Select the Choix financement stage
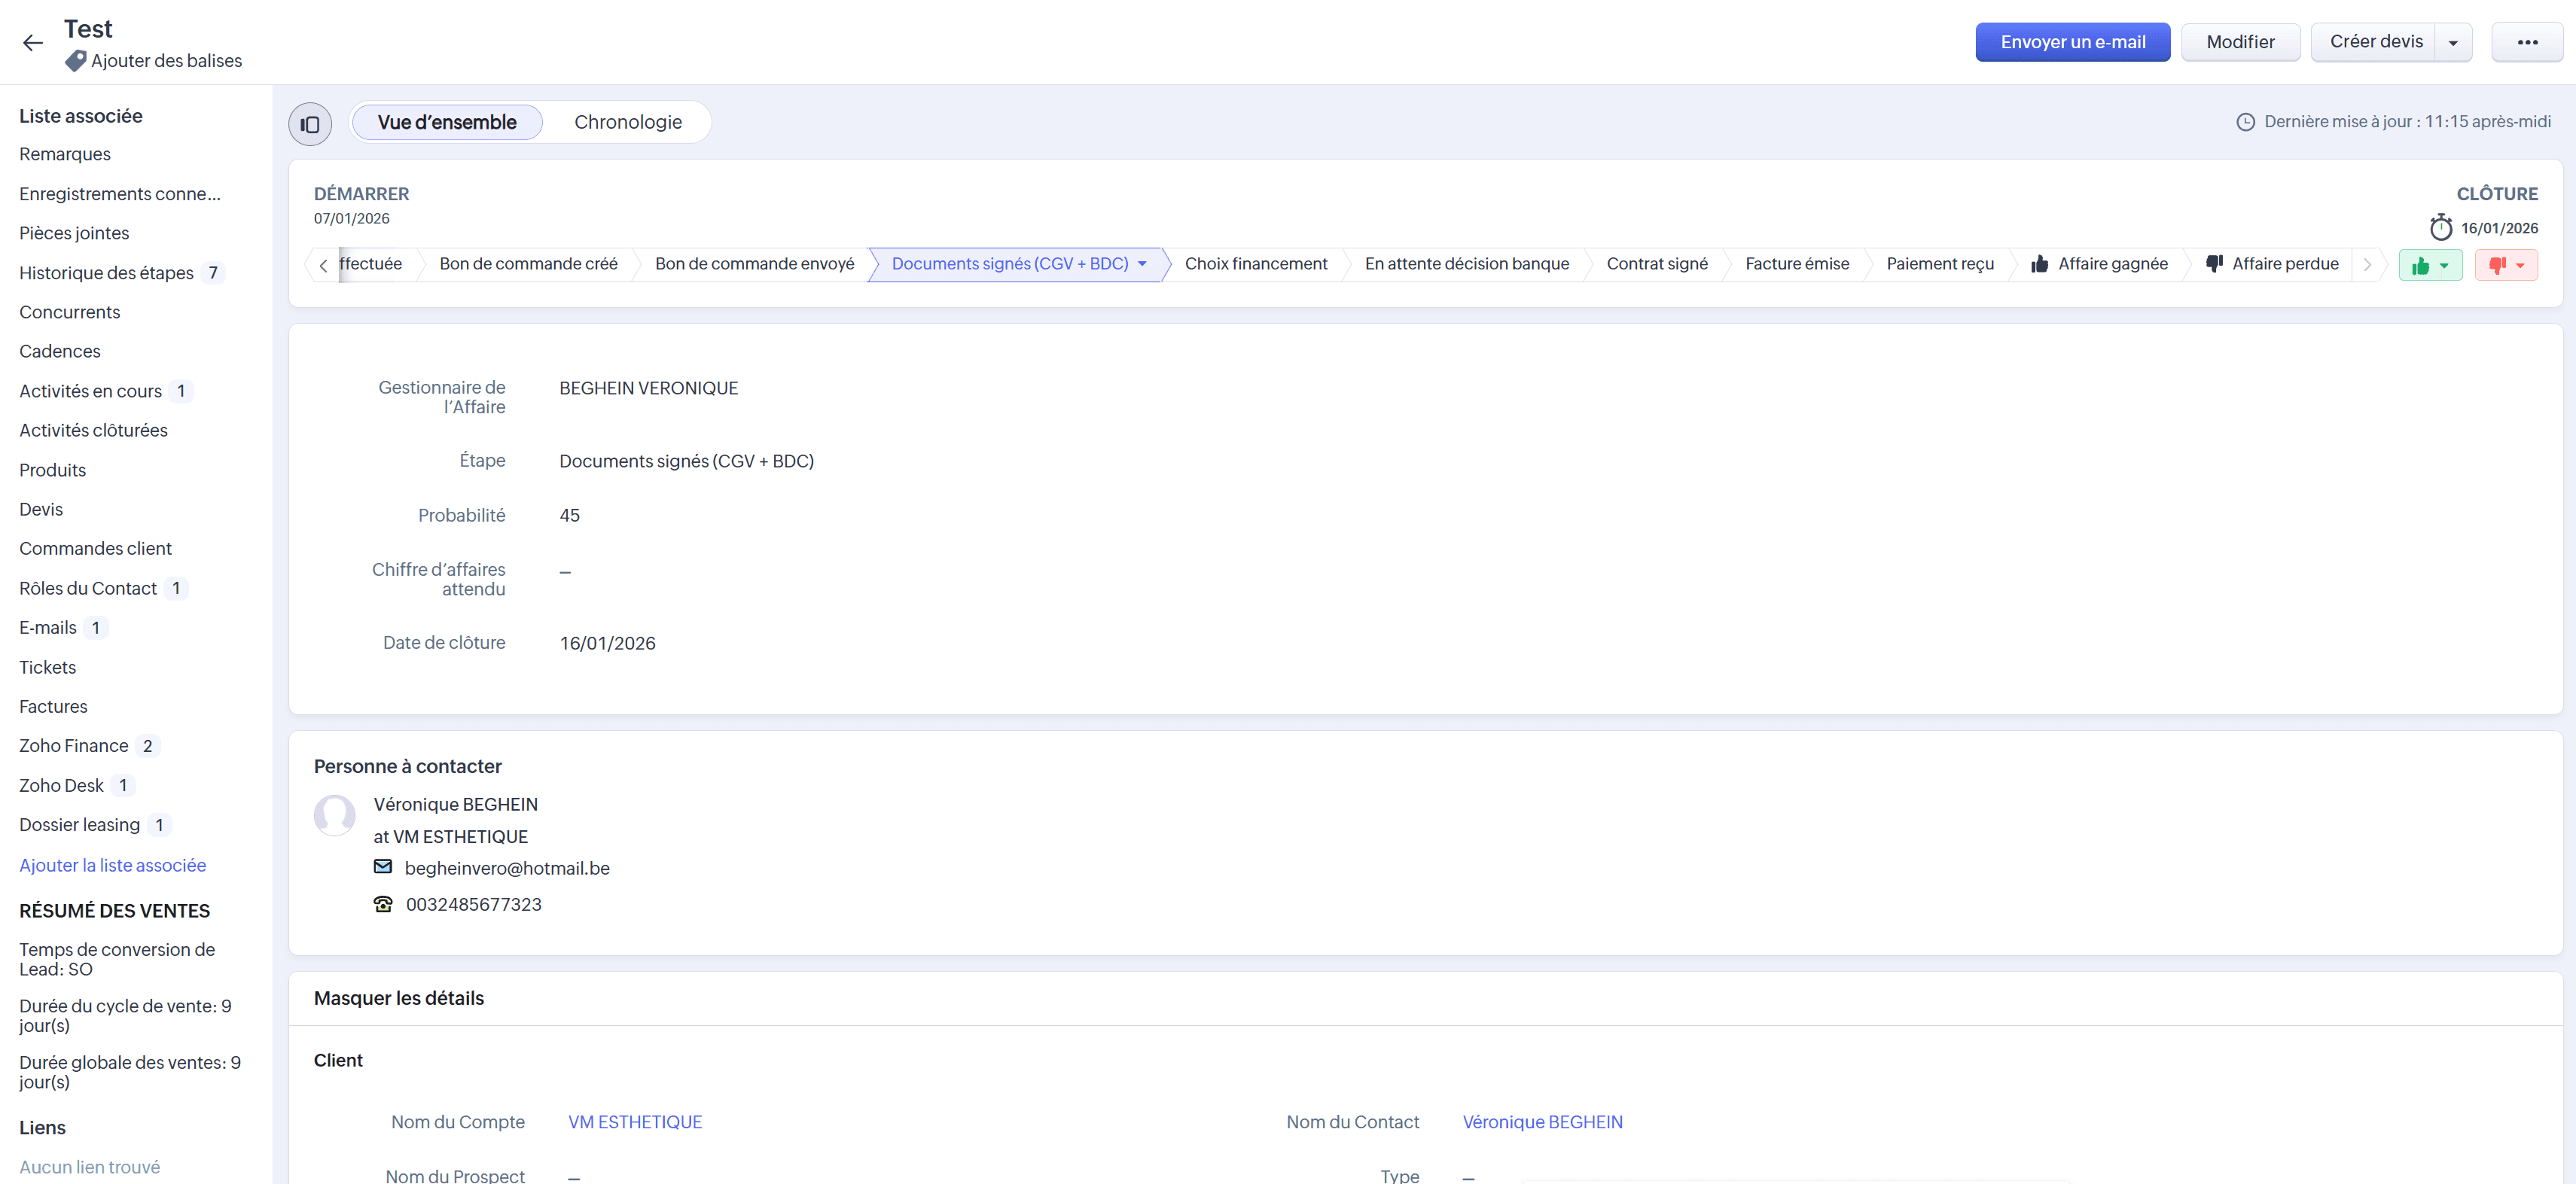The image size is (2576, 1184). pos(1255,264)
